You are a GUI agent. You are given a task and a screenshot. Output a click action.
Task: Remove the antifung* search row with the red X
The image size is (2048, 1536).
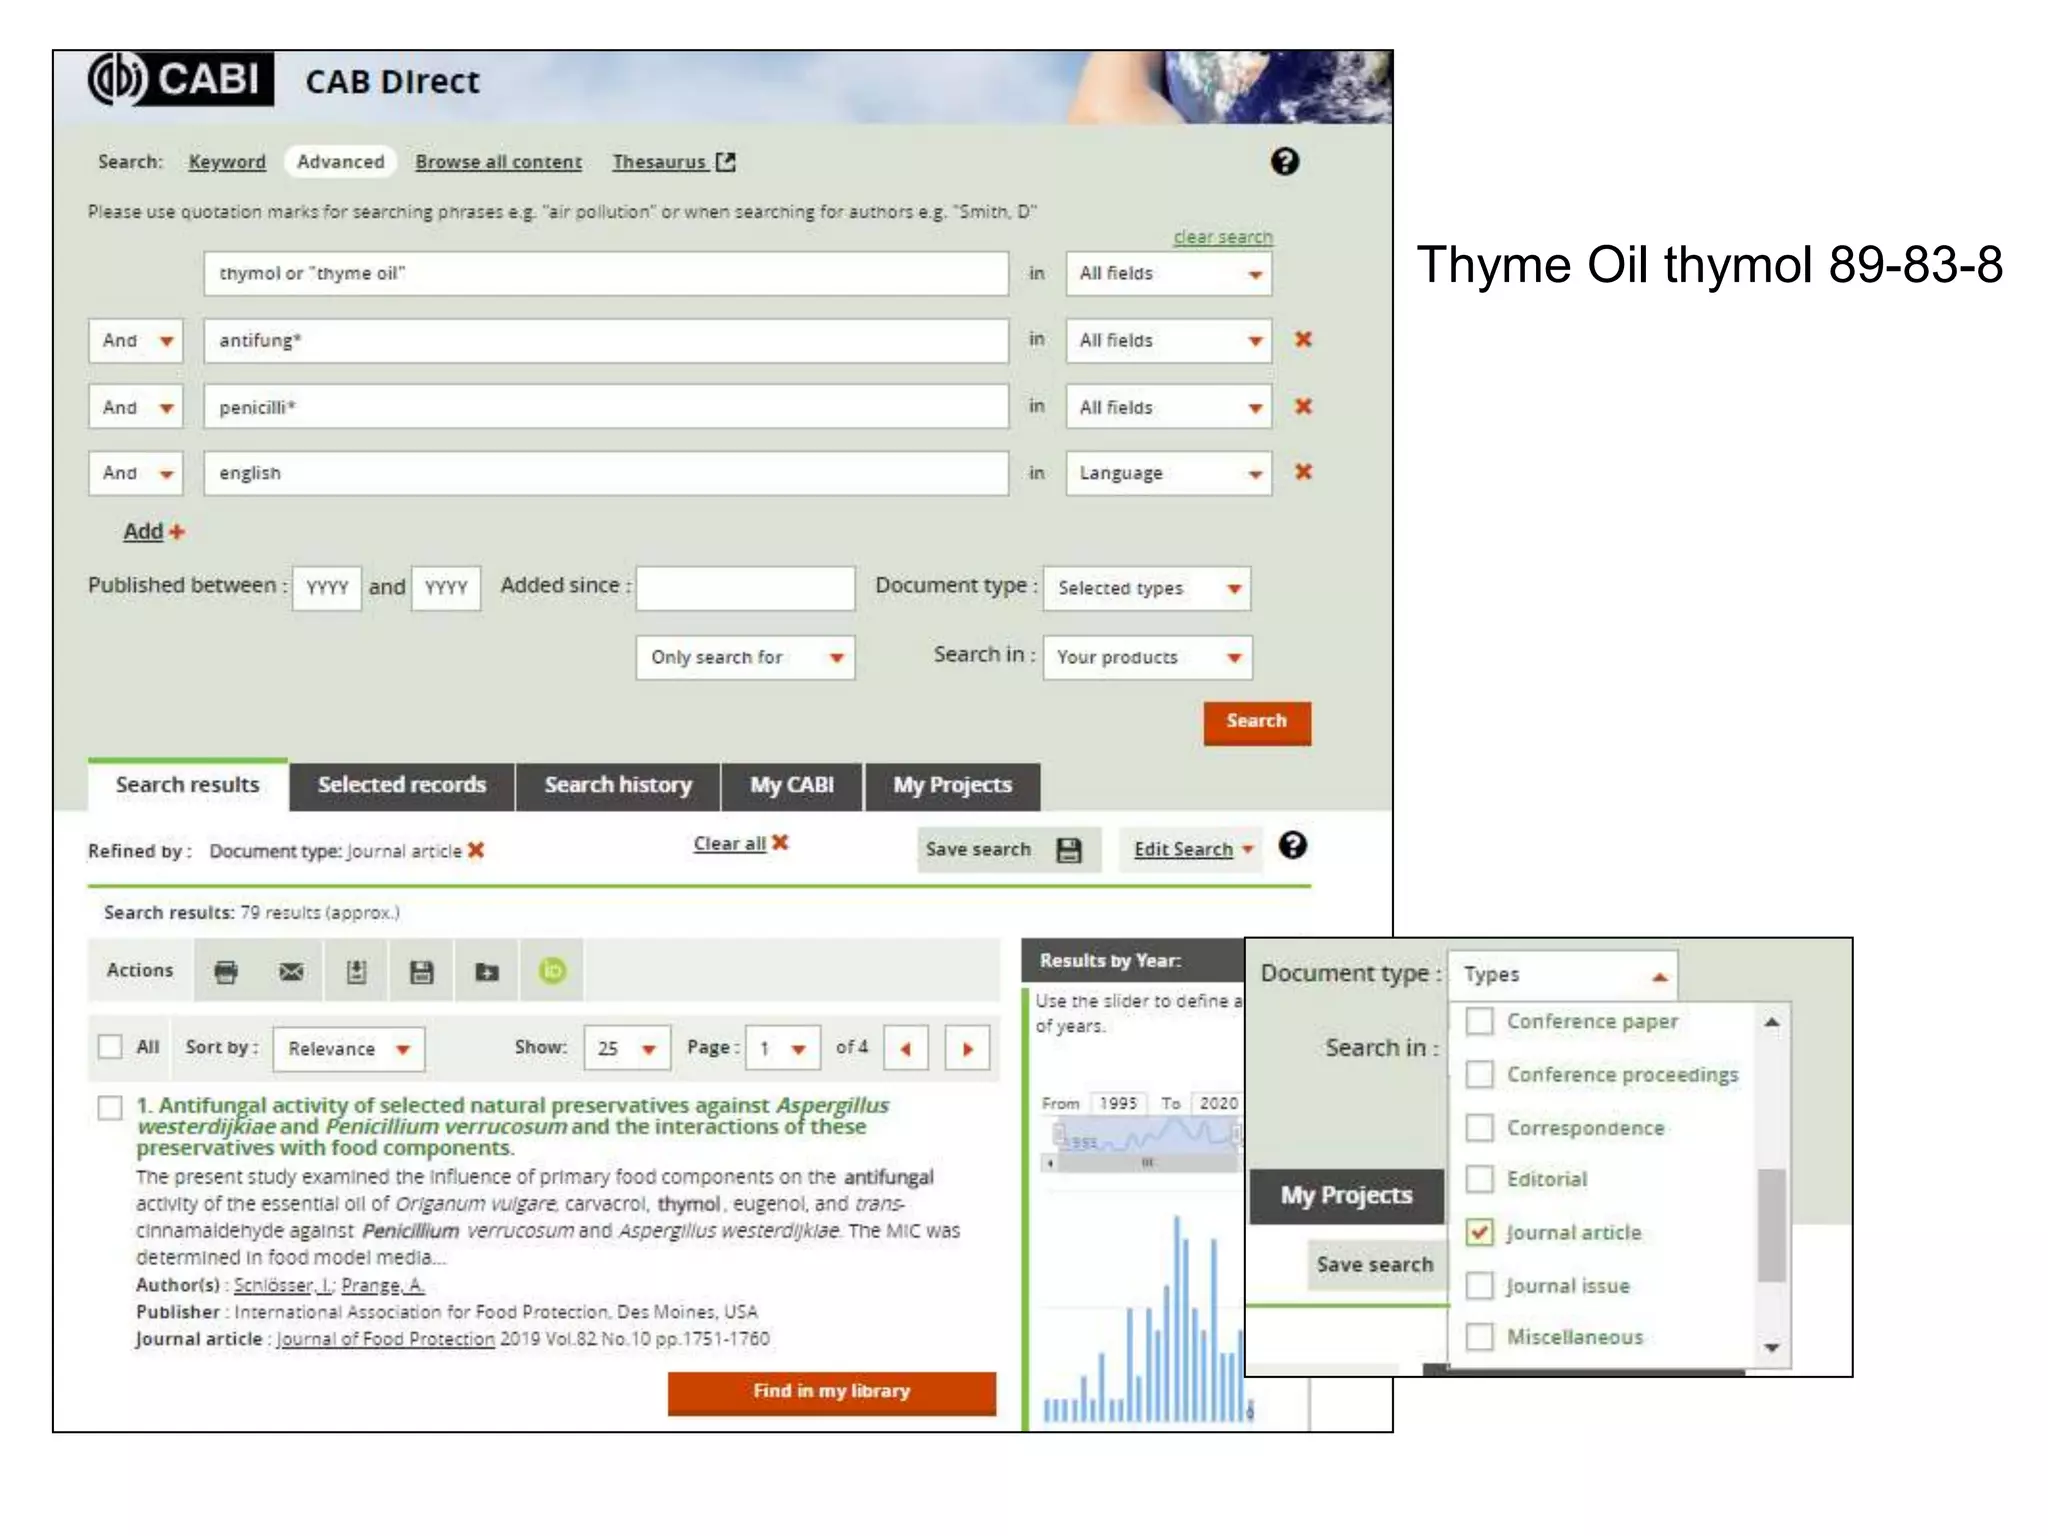1303,339
